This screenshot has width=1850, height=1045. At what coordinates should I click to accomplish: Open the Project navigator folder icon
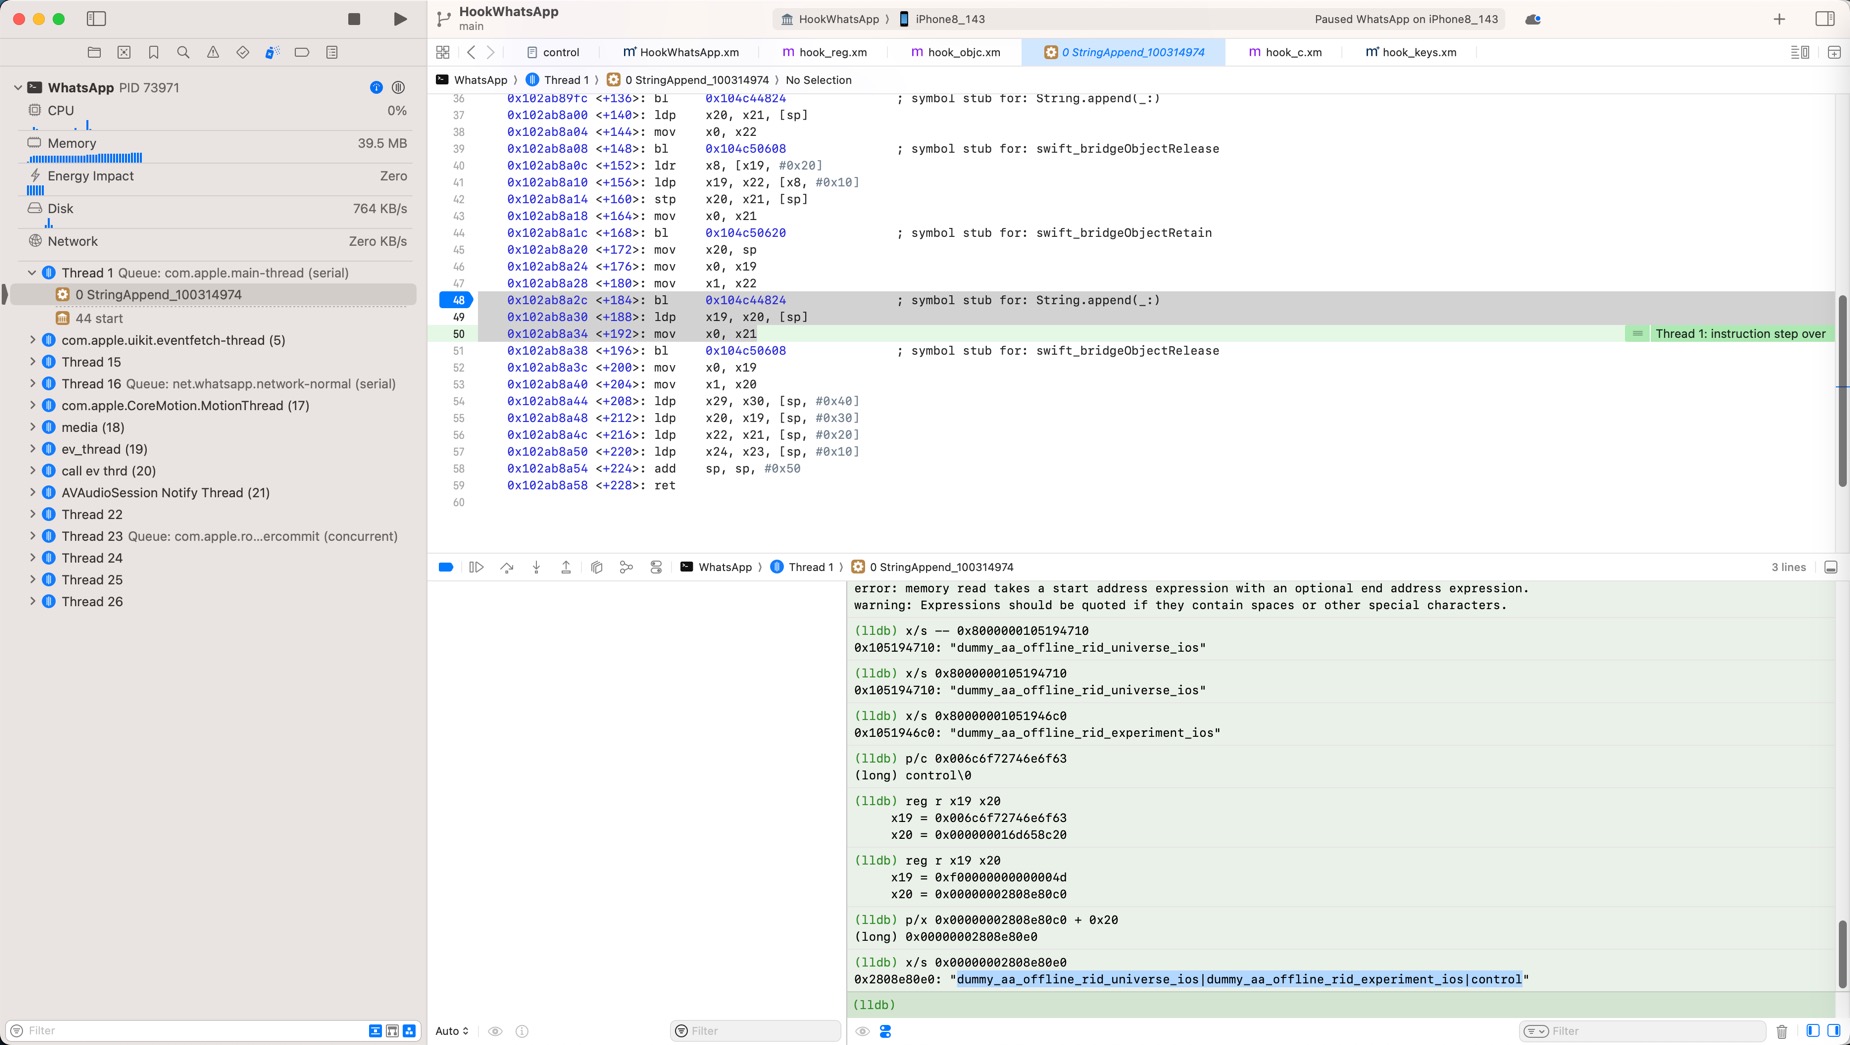[x=94, y=52]
